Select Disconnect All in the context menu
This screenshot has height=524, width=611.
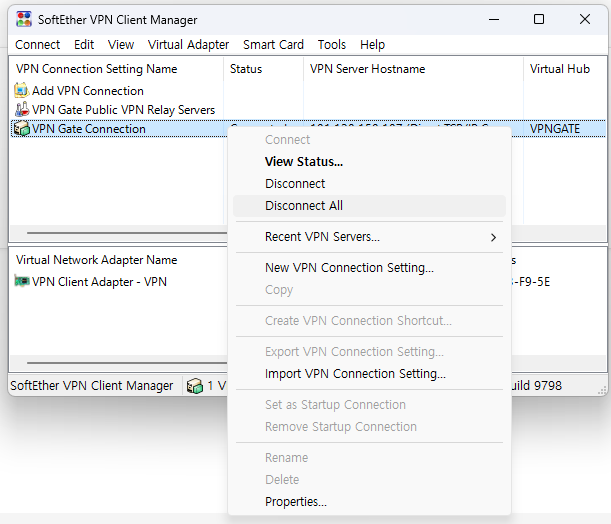(x=369, y=206)
